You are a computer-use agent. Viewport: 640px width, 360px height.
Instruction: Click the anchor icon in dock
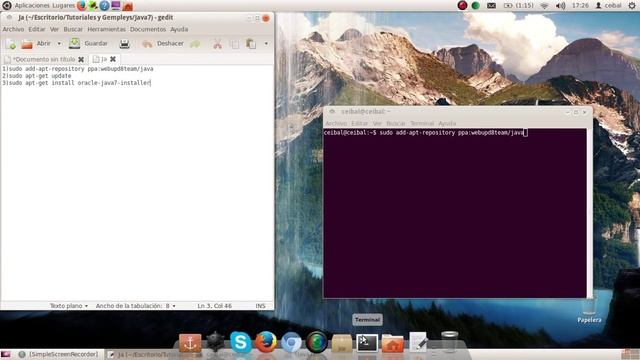coord(190,343)
